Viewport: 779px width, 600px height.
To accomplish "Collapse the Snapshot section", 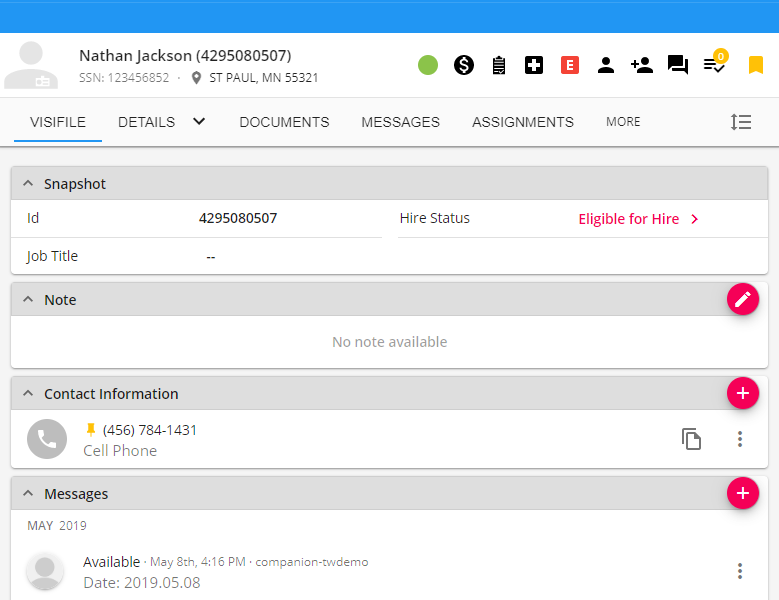I will (x=28, y=183).
